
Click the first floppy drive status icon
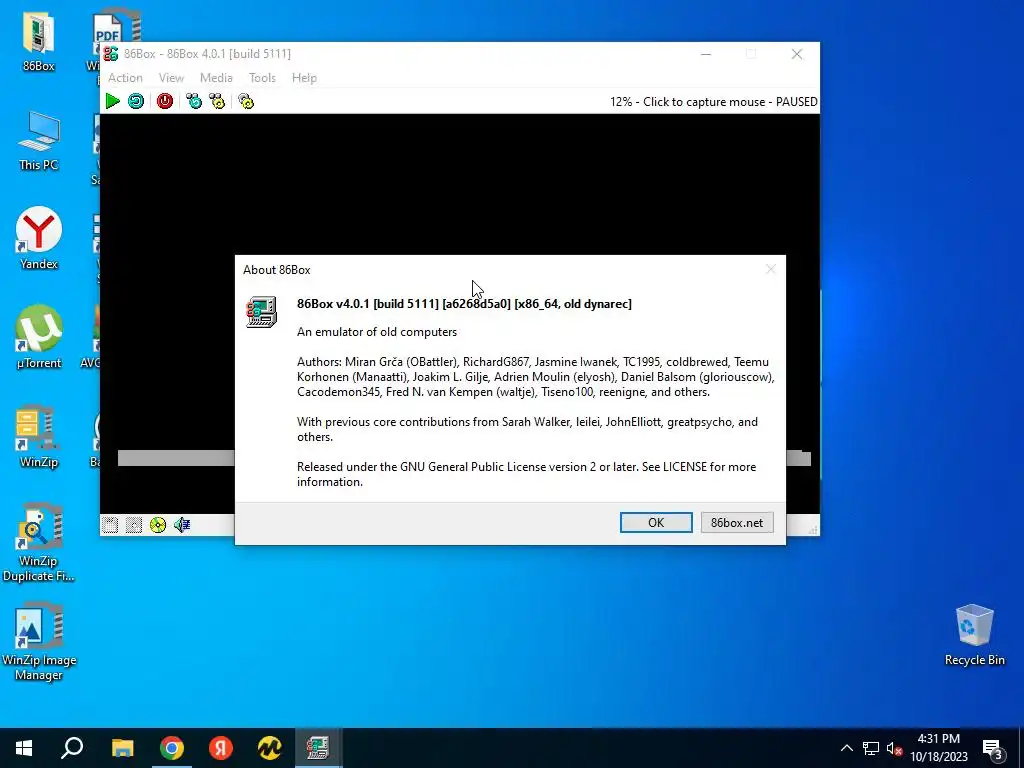[x=110, y=525]
